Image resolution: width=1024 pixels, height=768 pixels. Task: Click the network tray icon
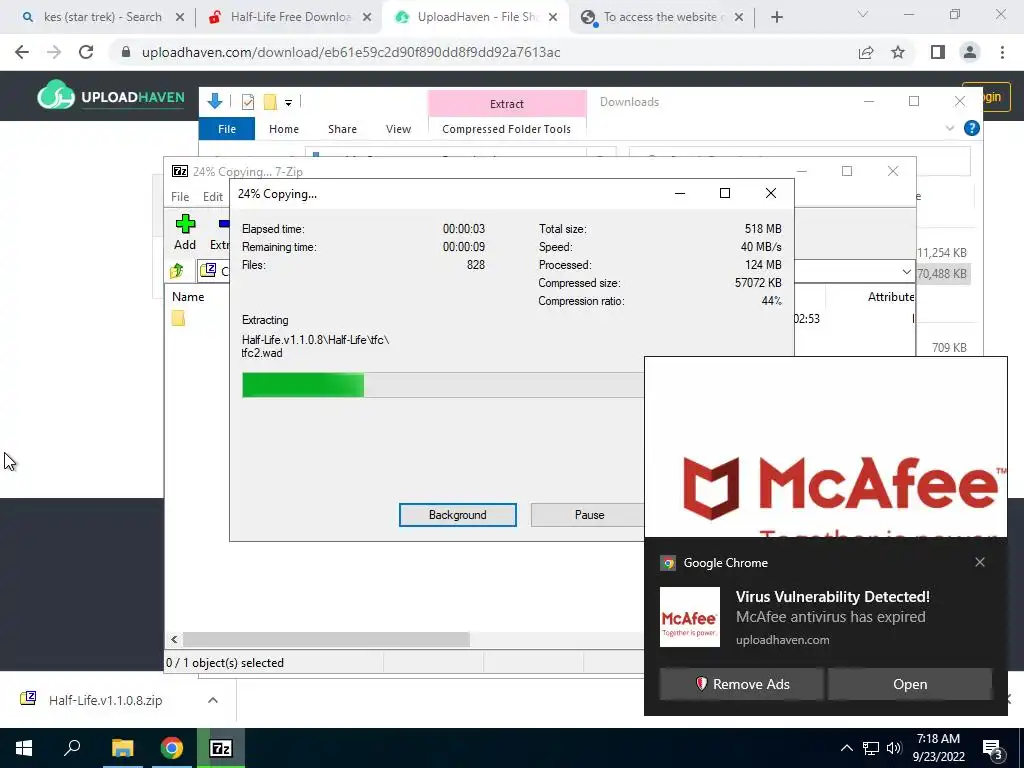click(871, 748)
